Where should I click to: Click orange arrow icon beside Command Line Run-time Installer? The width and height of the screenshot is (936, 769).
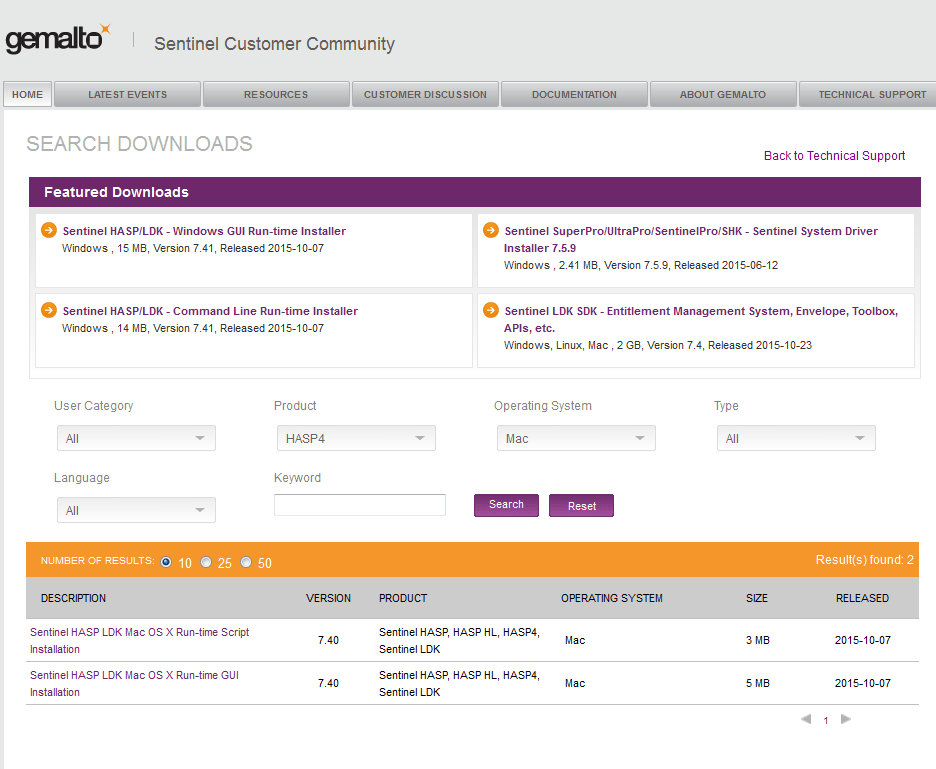[x=49, y=310]
